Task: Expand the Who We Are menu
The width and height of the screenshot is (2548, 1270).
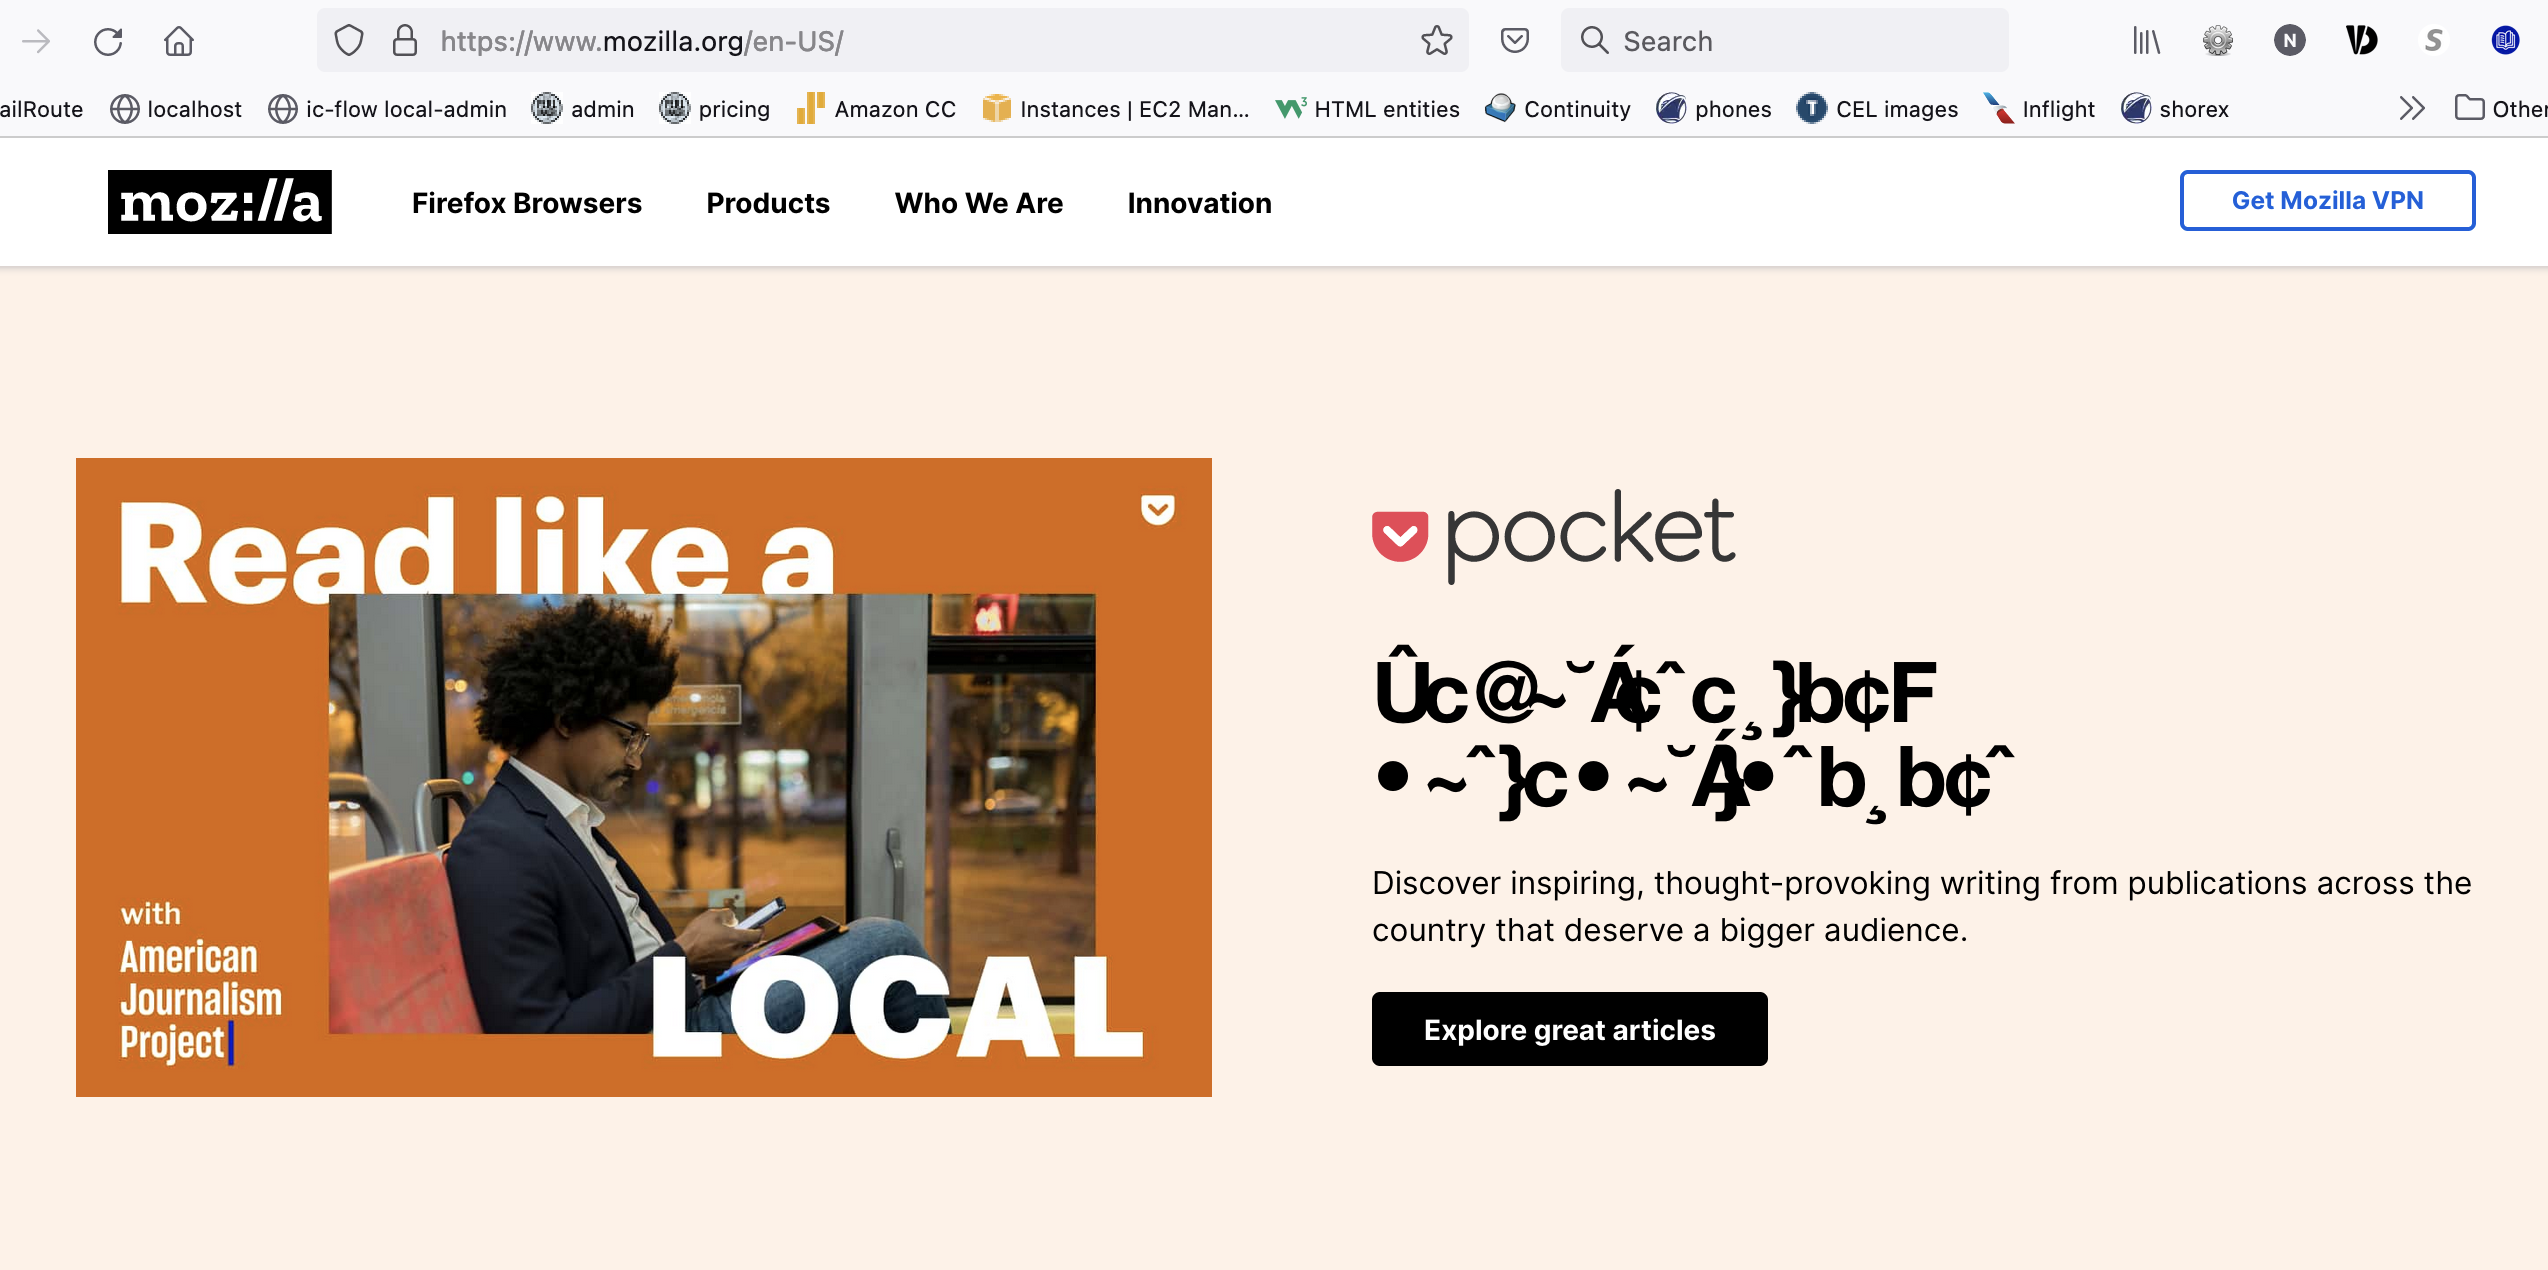Action: [x=978, y=203]
